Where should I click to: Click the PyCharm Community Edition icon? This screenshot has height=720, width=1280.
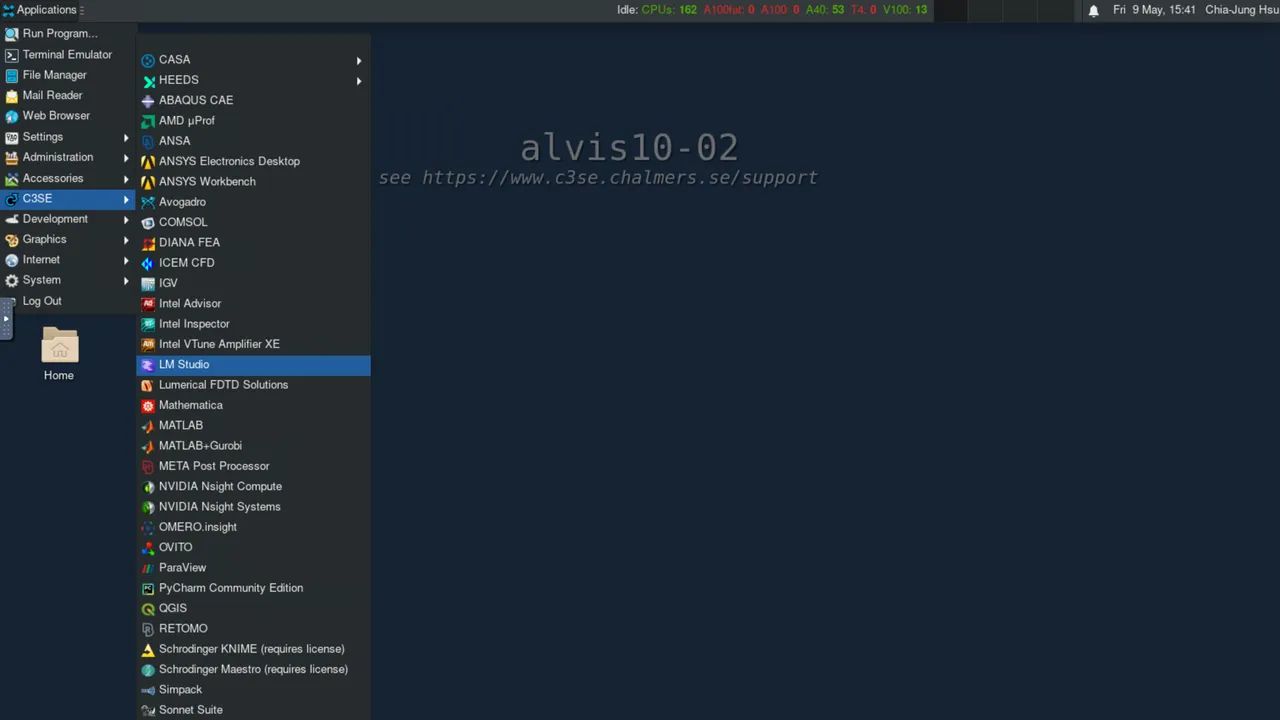148,588
